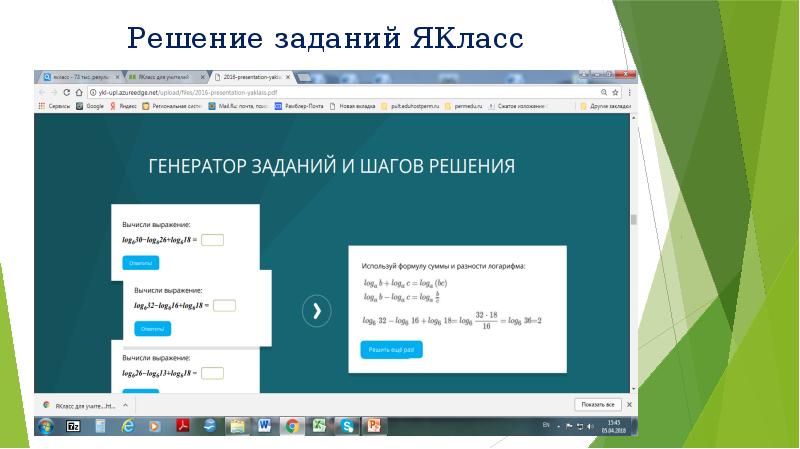The width and height of the screenshot is (800, 449).
Task: Open the permedu.ru bookmark
Action: click(463, 106)
